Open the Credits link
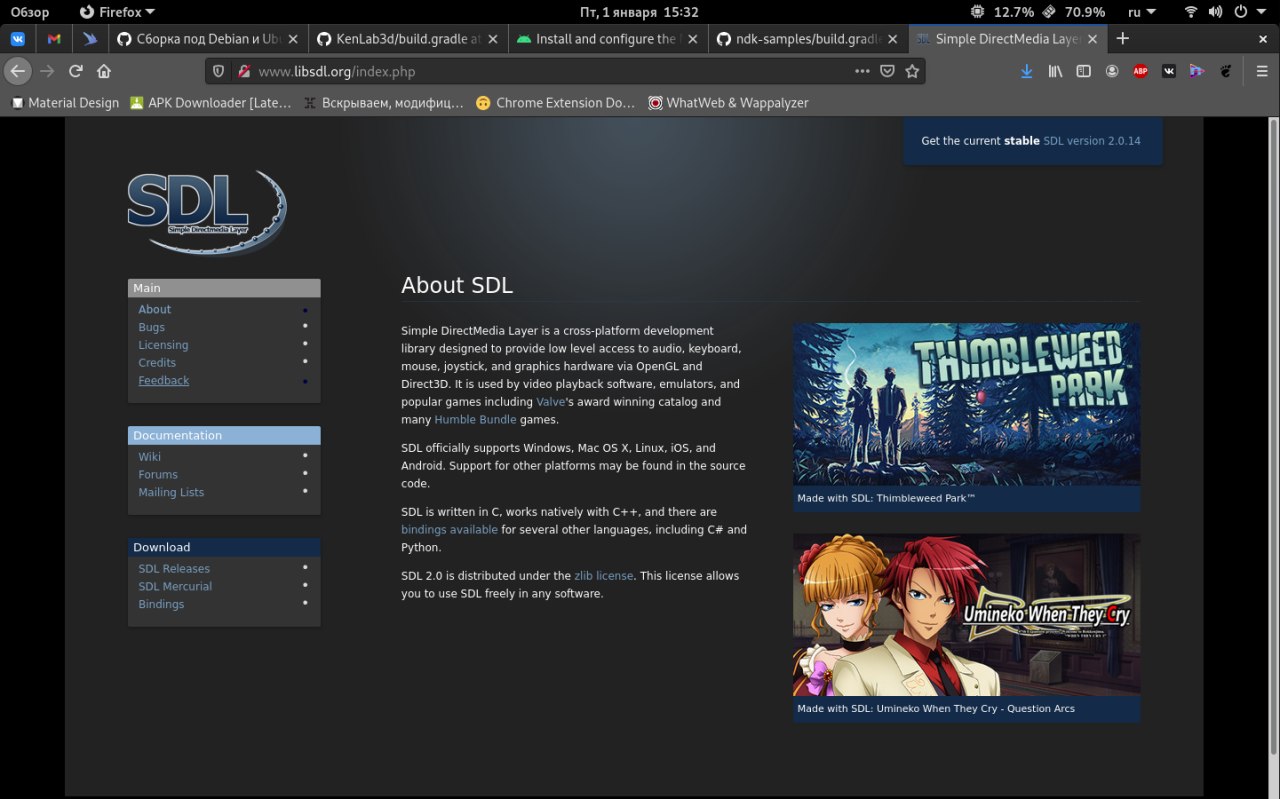The height and width of the screenshot is (799, 1280). (x=157, y=363)
